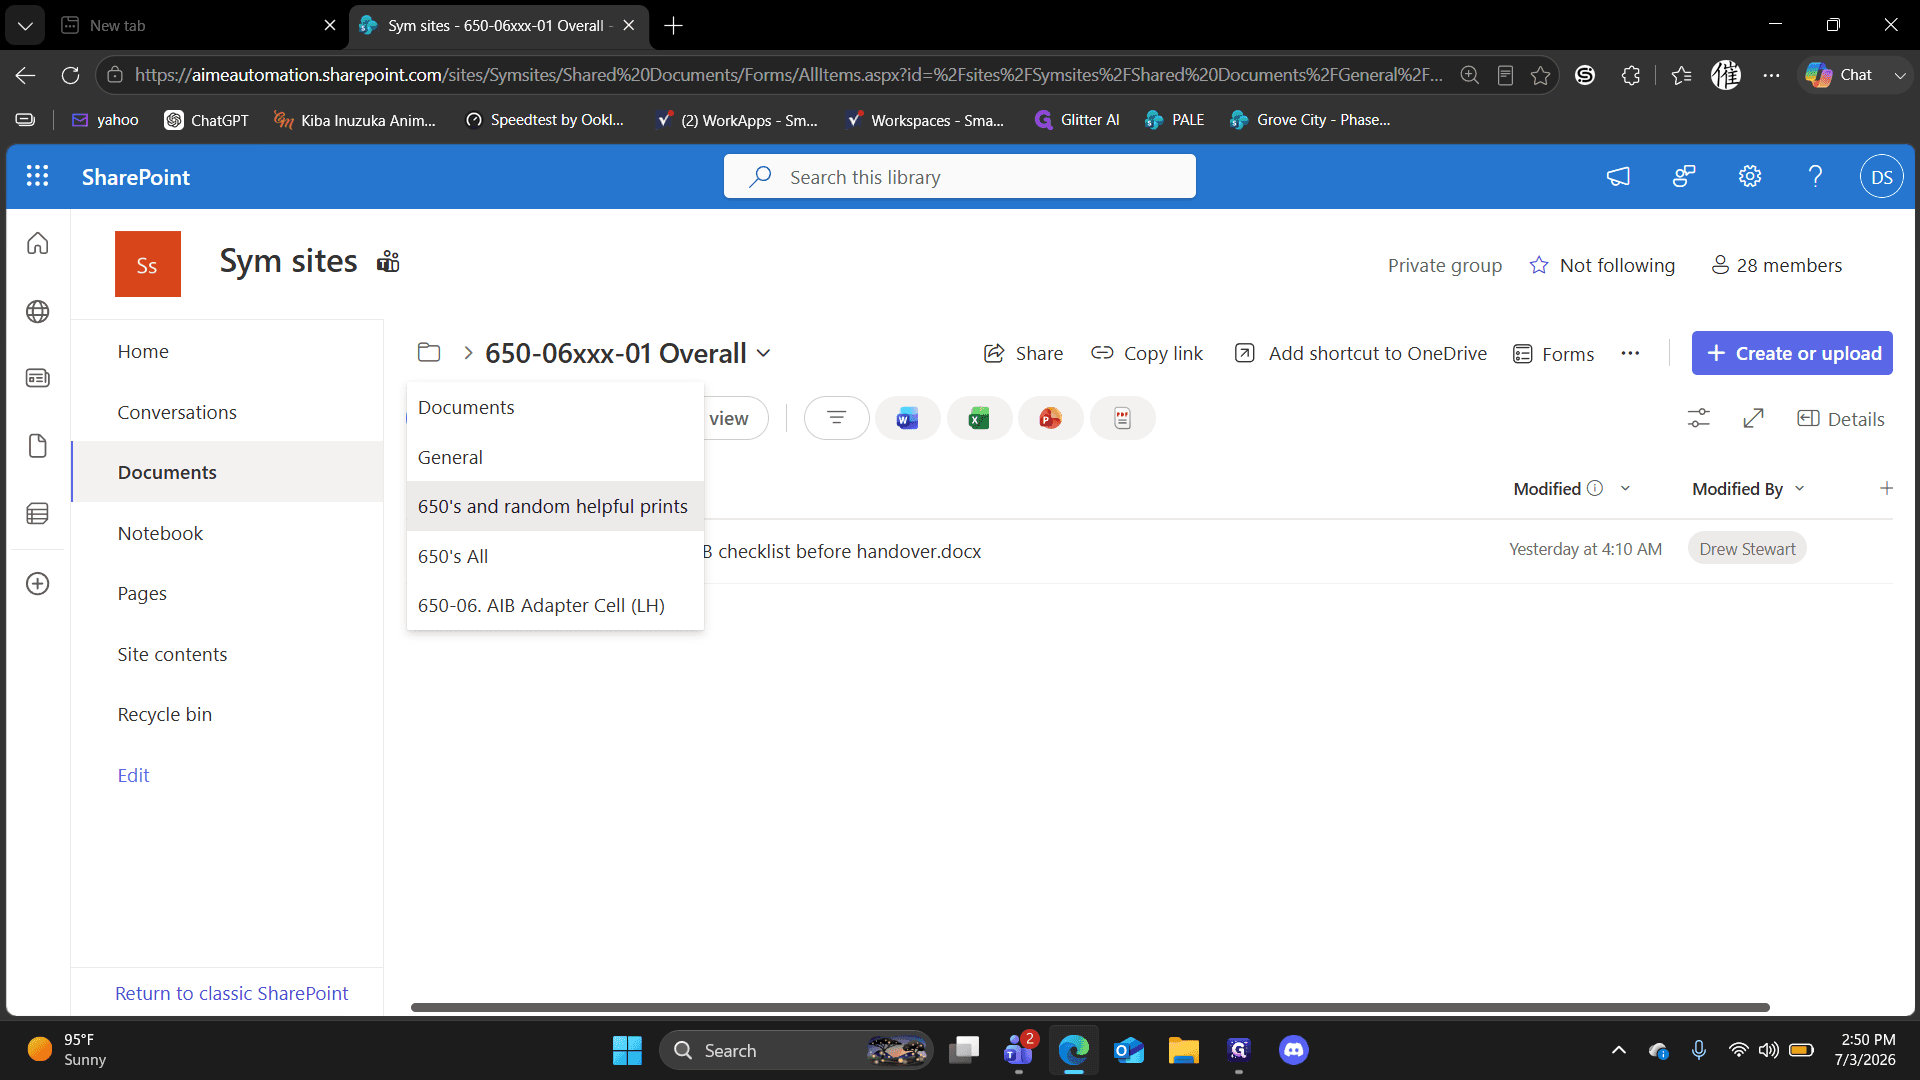Open the sidebar My lists icon
Screen dimensions: 1920x1080
(38, 513)
